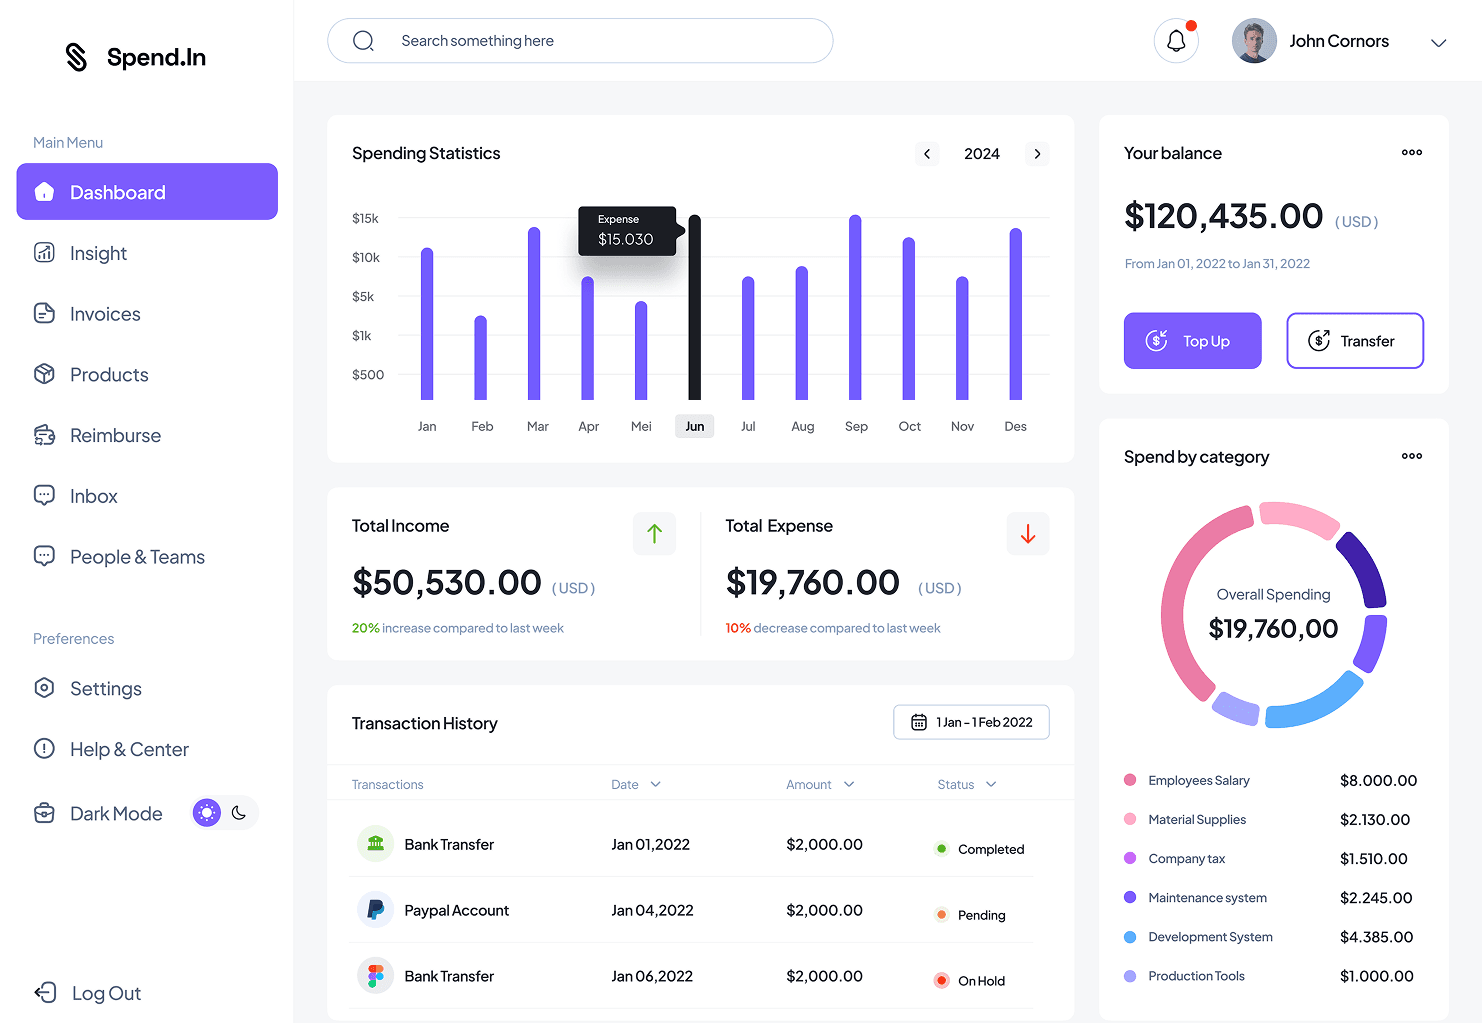Click the Transfer button
The width and height of the screenshot is (1482, 1023).
1355,340
